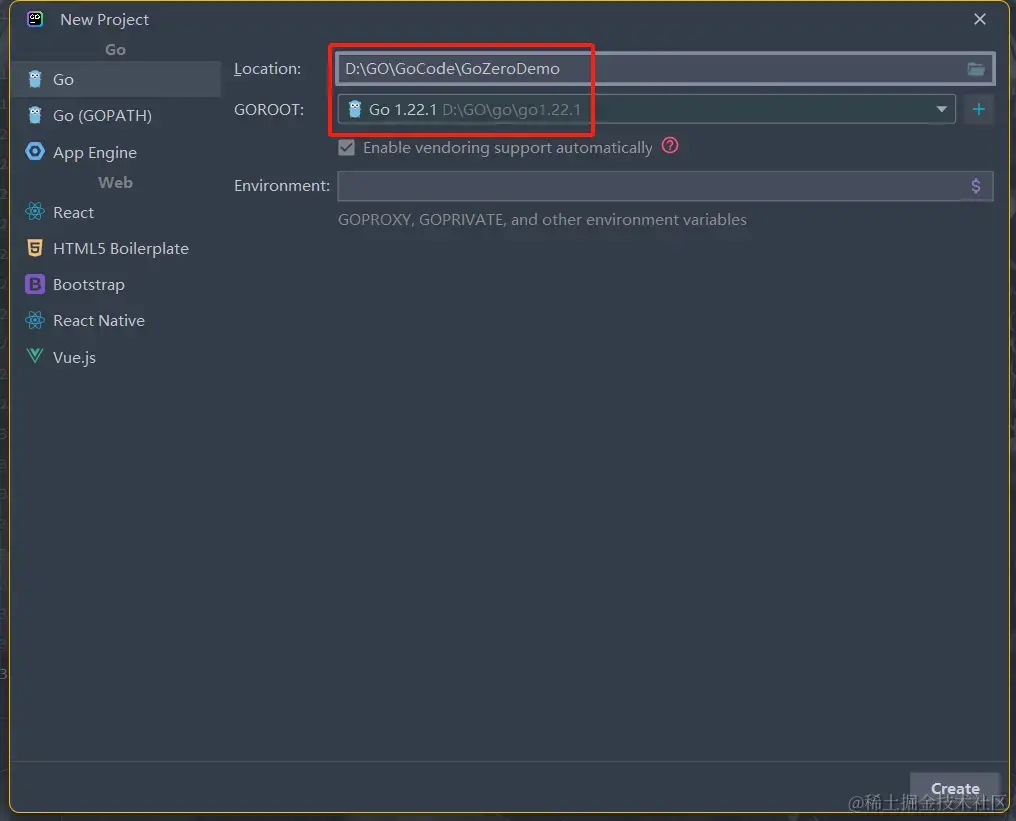Image resolution: width=1016 pixels, height=821 pixels.
Task: Click the Location label
Action: pyautogui.click(x=267, y=69)
